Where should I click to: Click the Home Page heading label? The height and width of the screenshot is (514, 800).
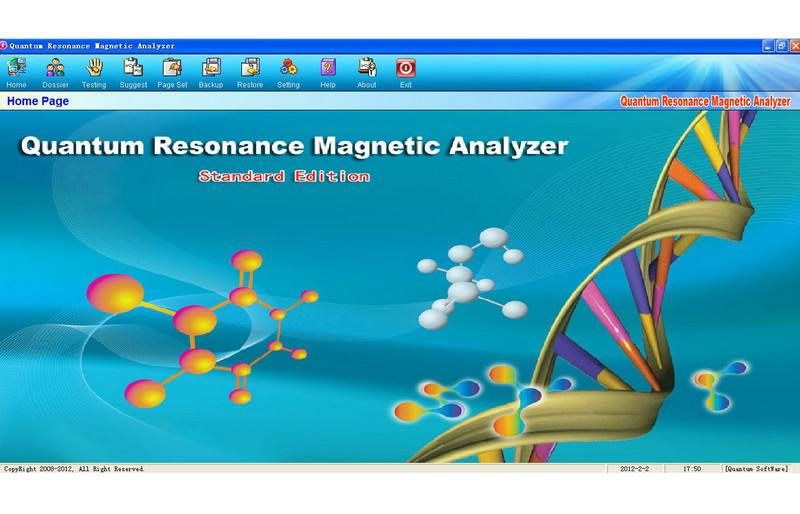click(x=38, y=101)
